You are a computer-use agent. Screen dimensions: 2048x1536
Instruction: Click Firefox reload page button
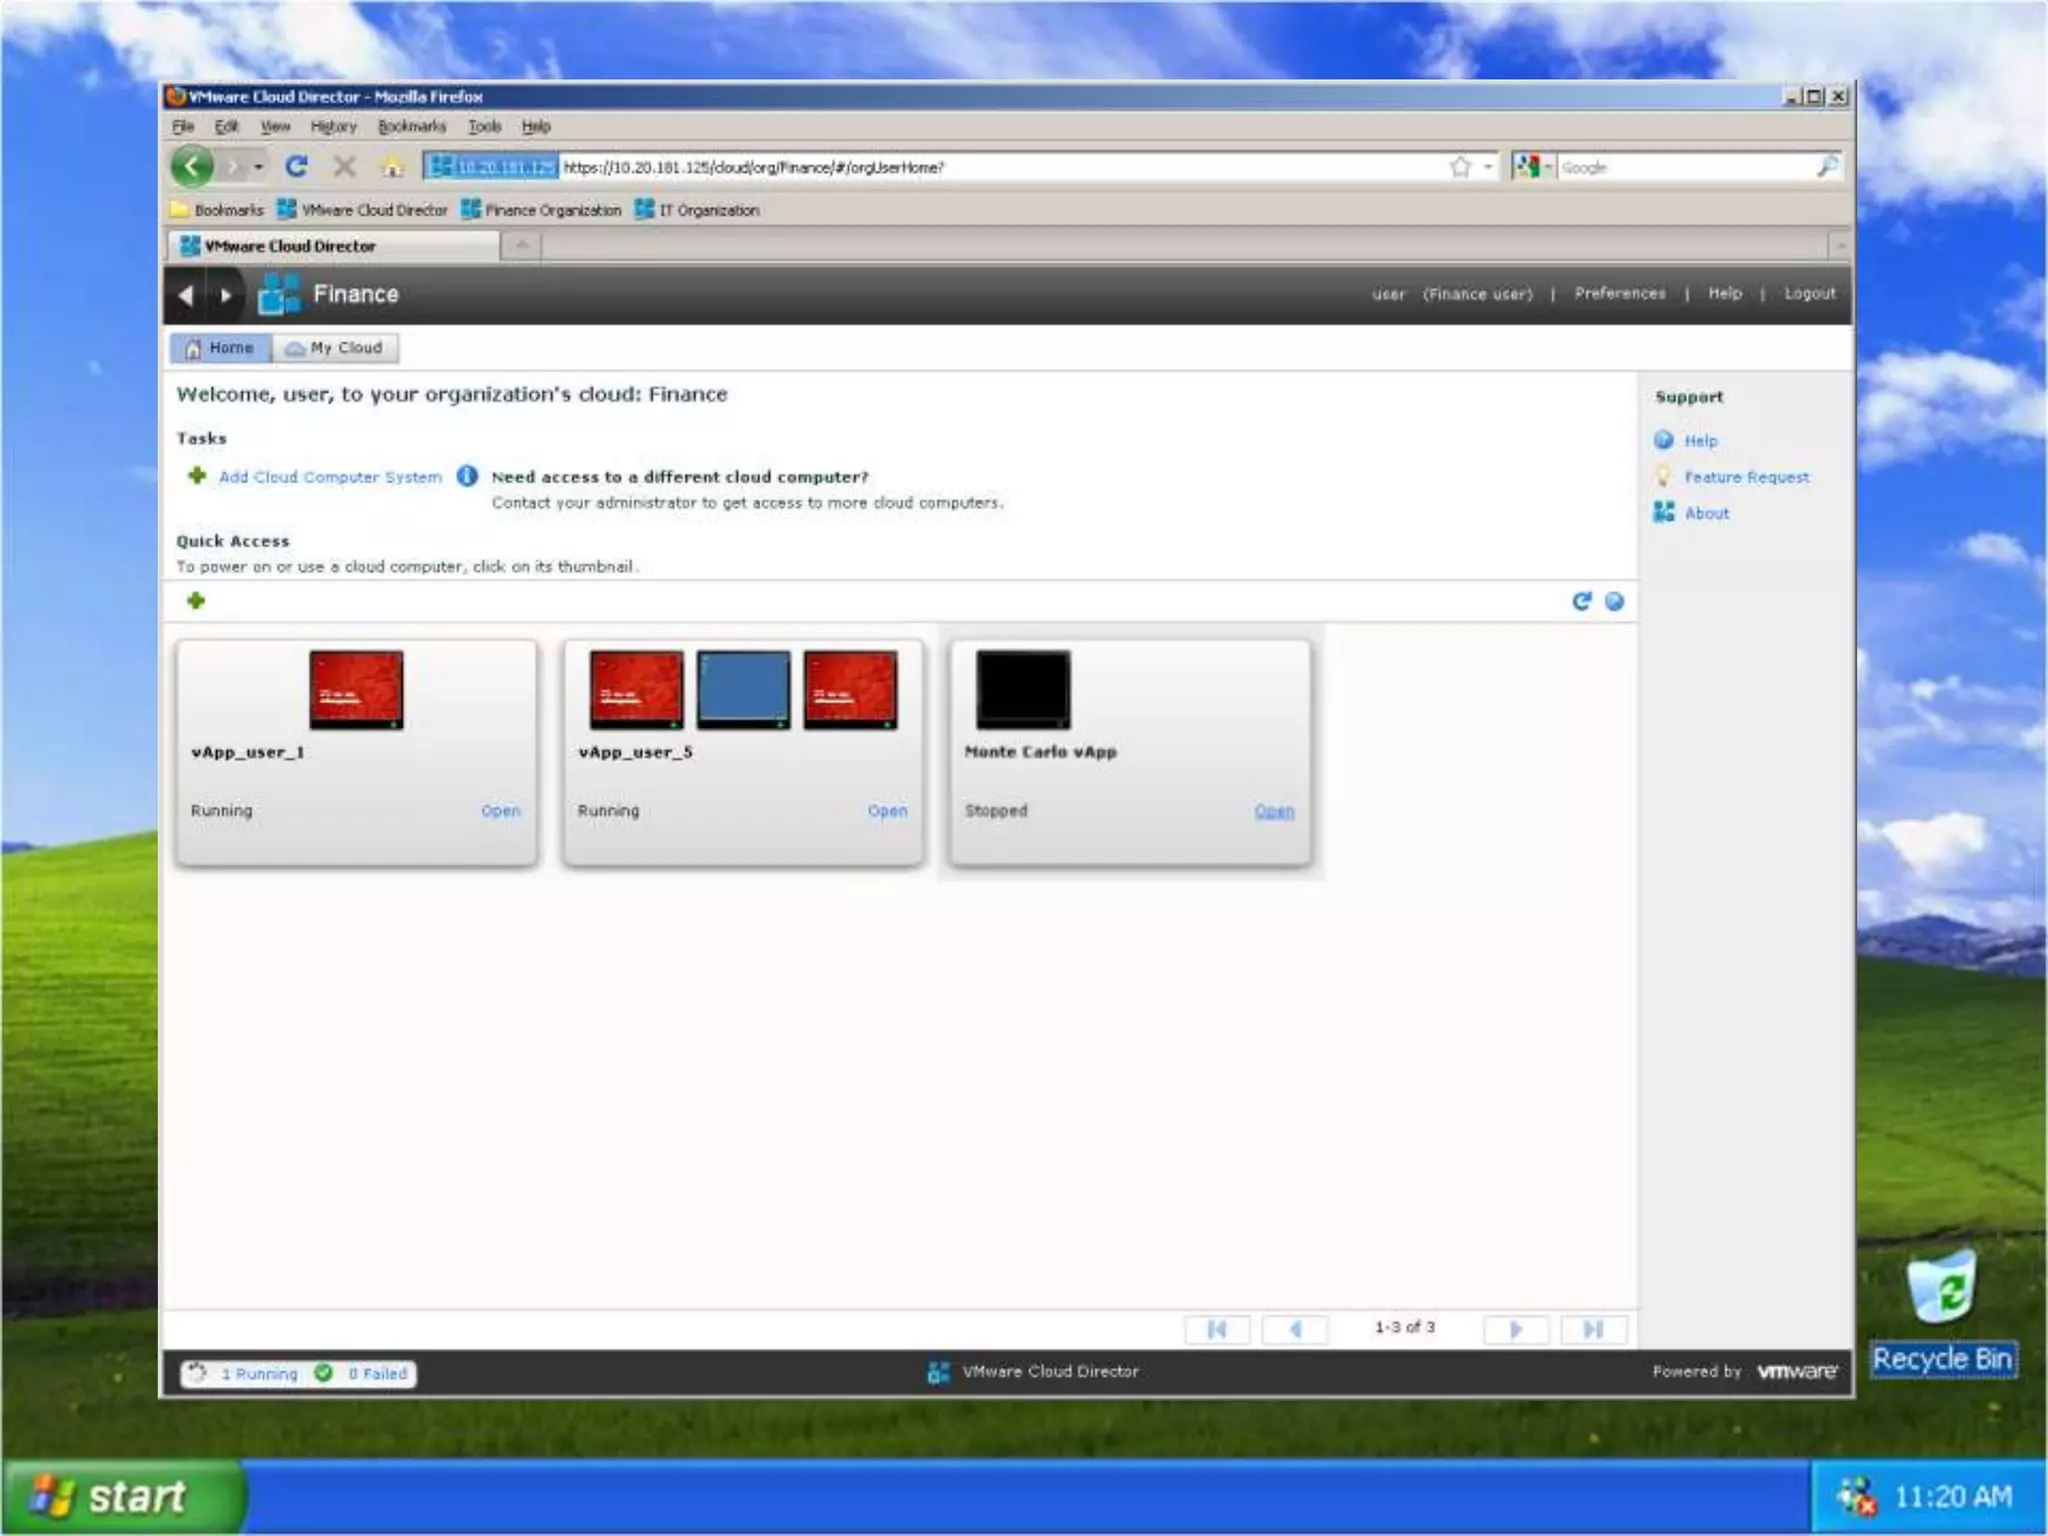296,166
